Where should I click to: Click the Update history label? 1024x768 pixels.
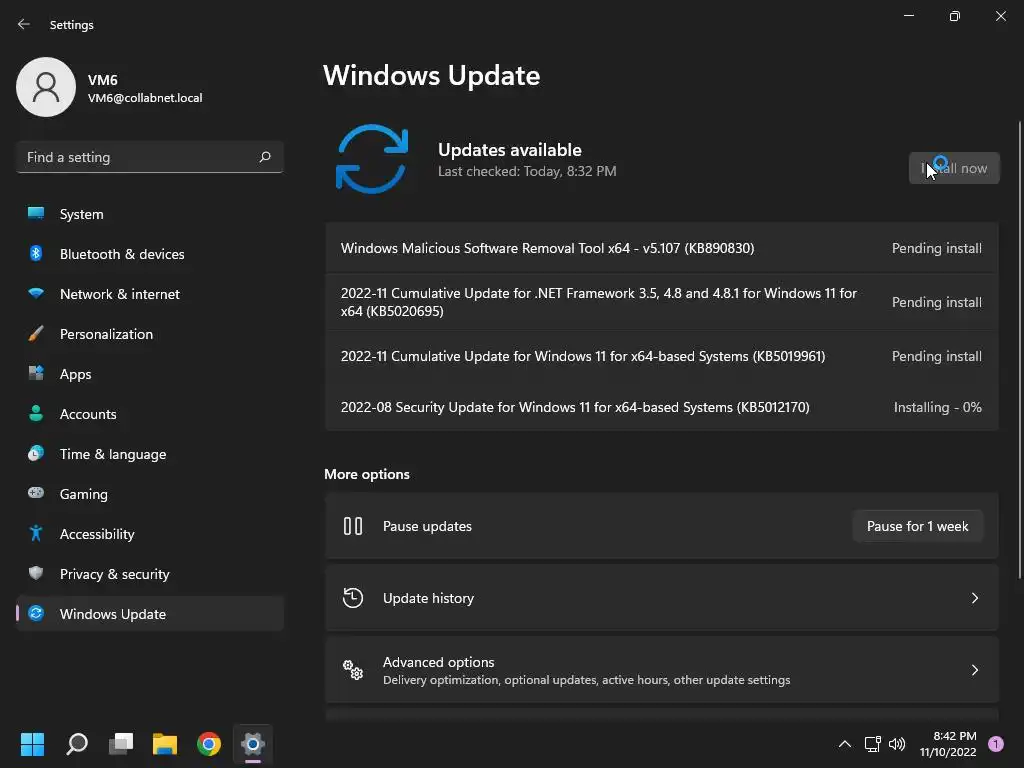click(x=428, y=598)
